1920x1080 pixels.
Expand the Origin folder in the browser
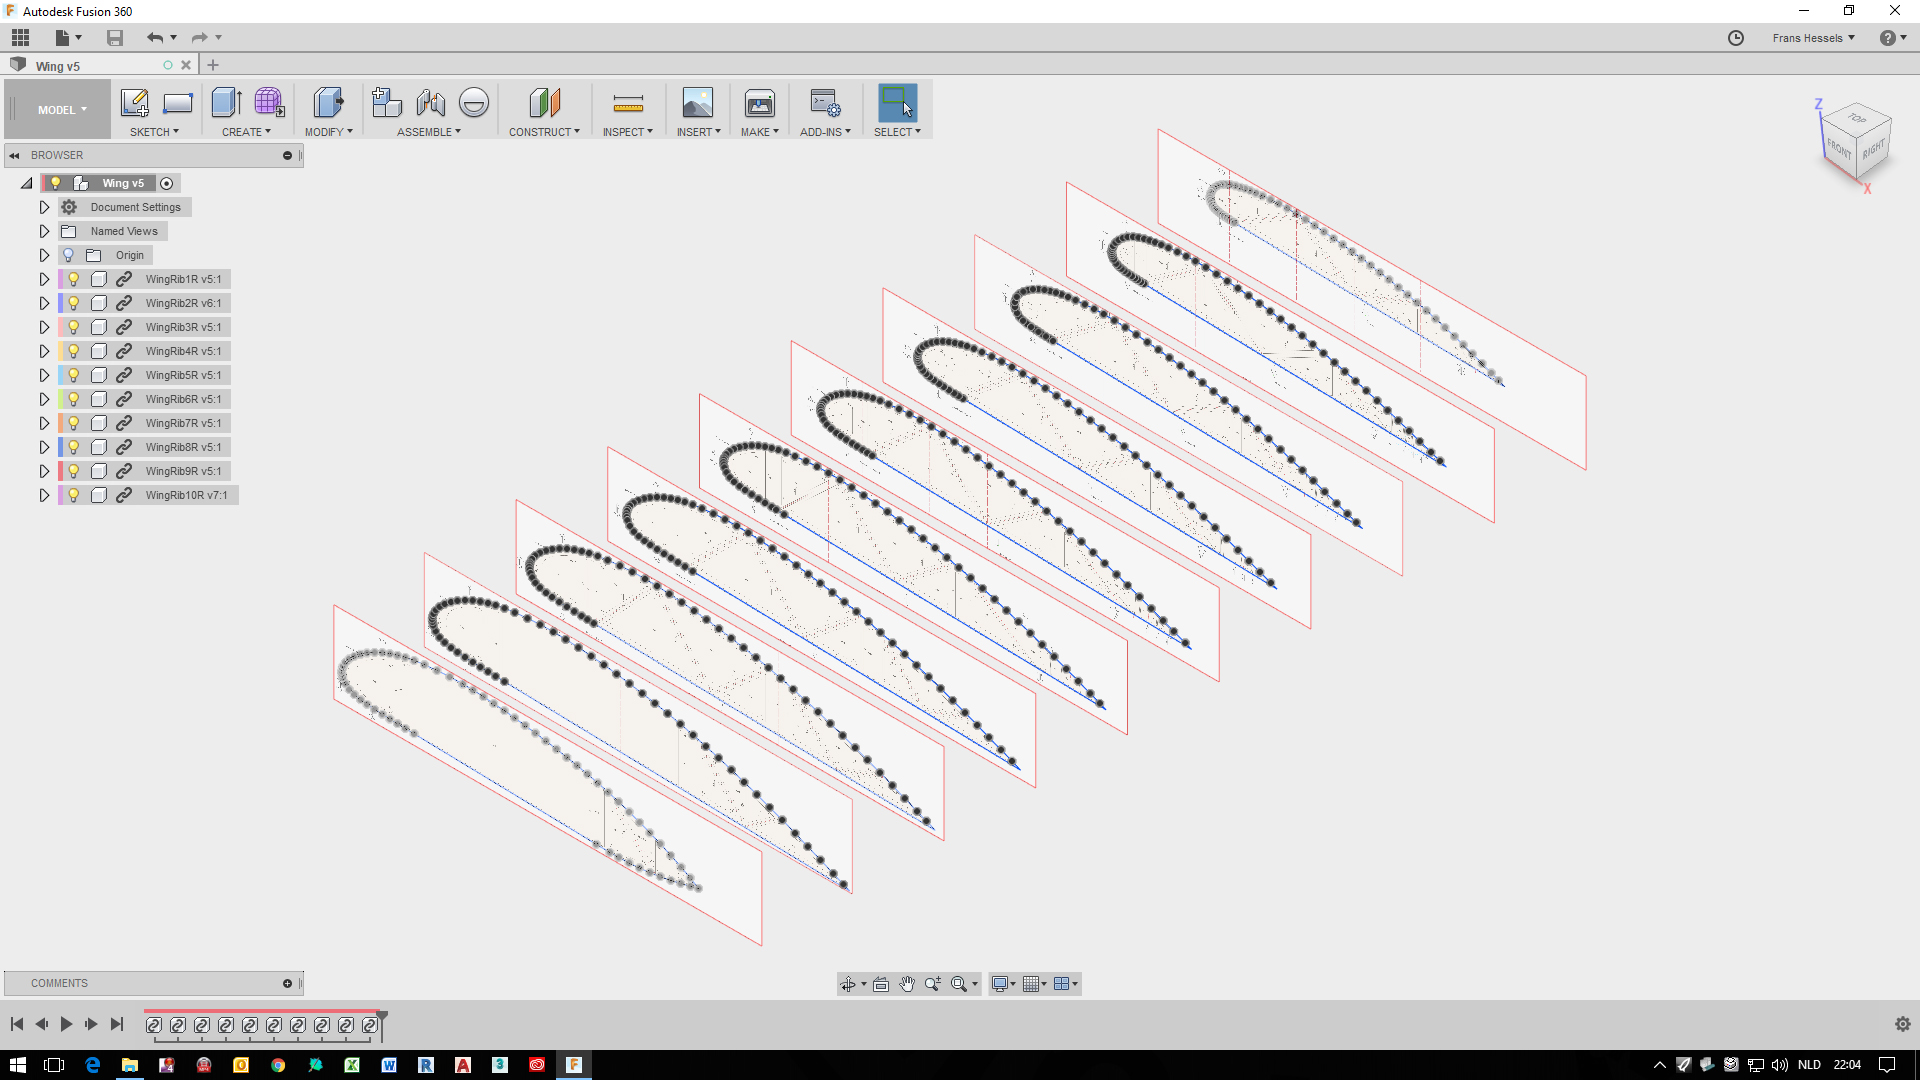[44, 255]
